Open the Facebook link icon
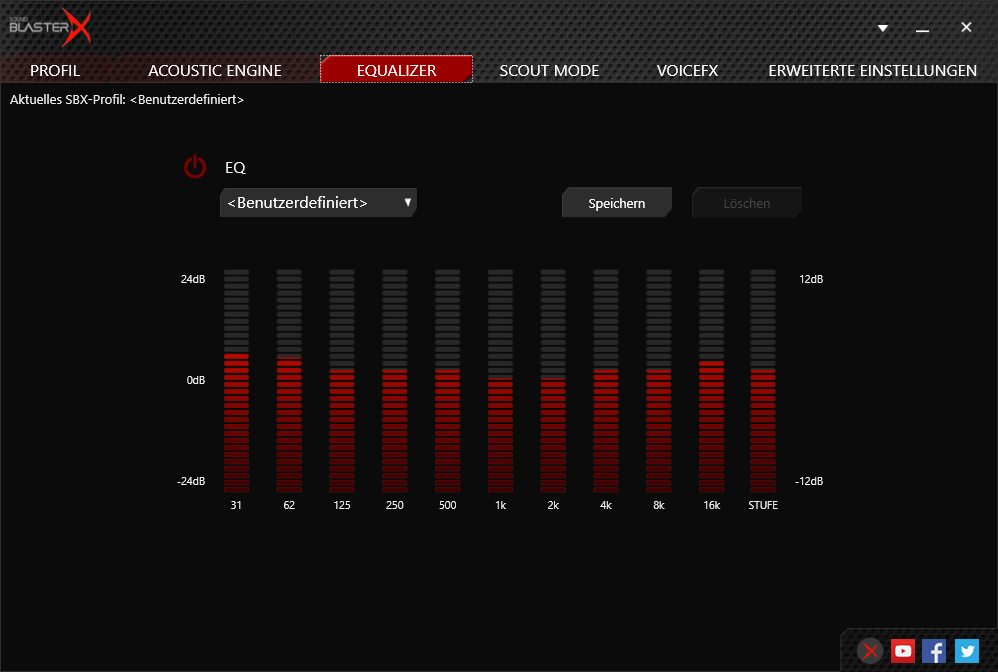The height and width of the screenshot is (672, 998). coord(934,651)
